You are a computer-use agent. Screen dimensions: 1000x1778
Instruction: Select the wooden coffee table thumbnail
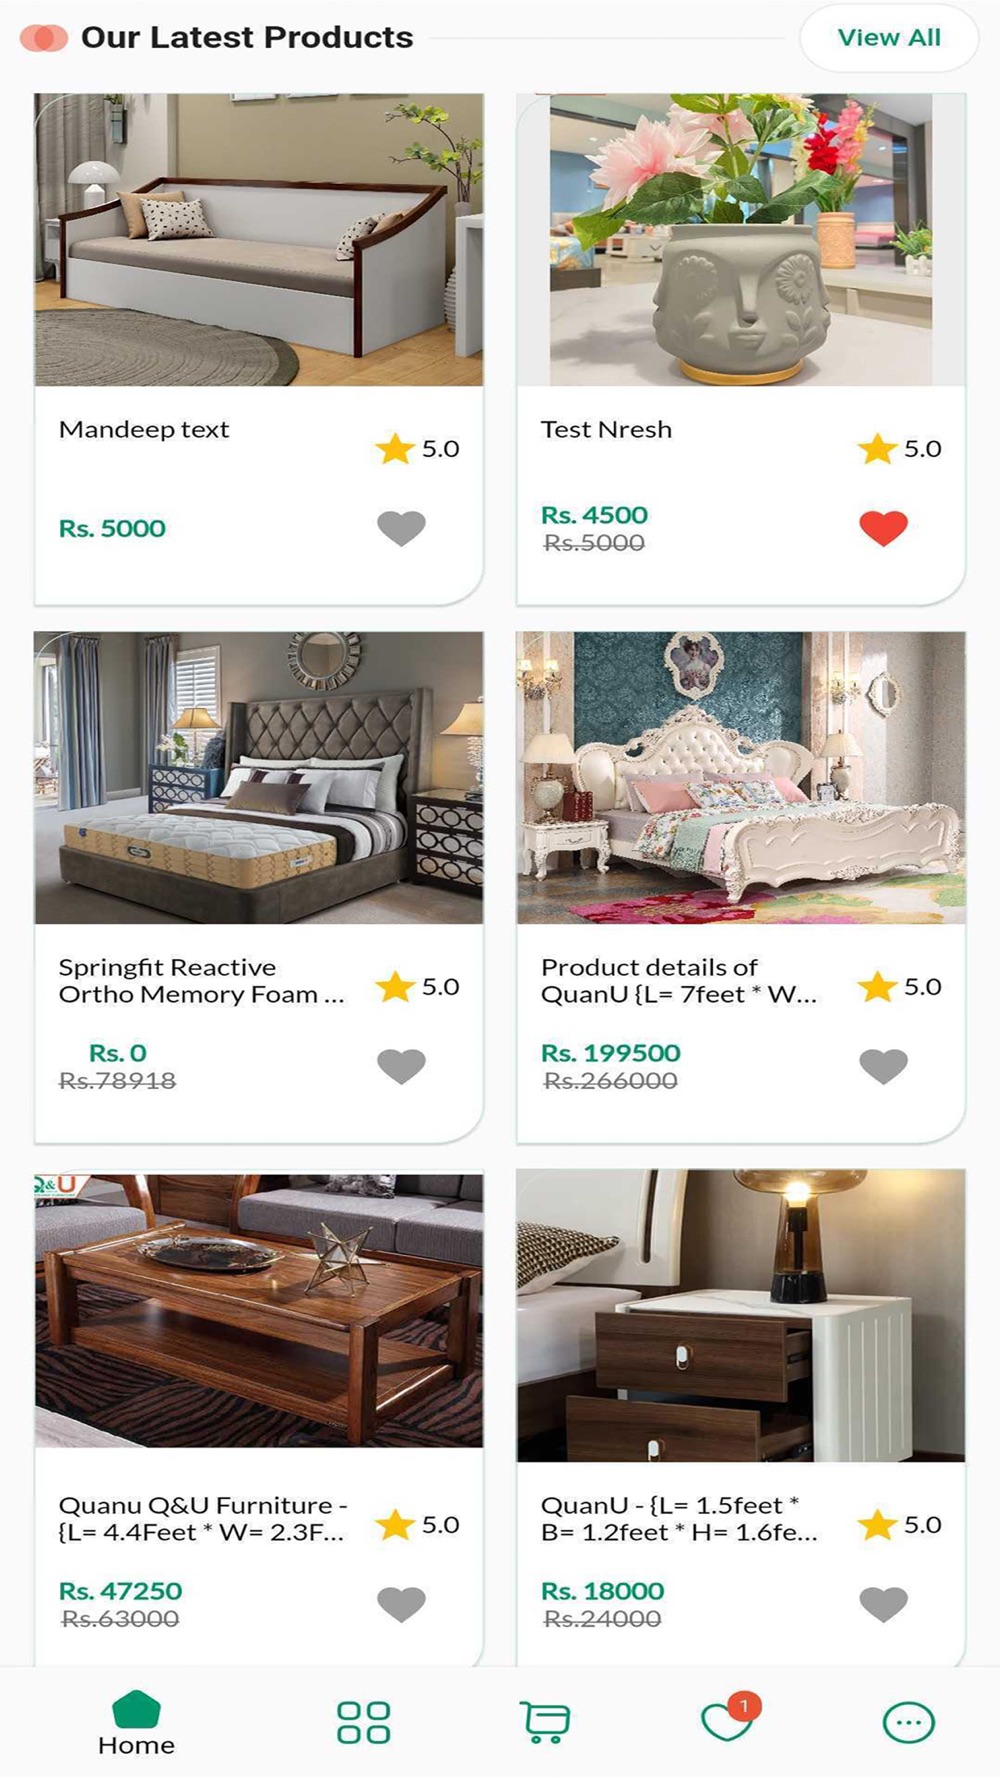pos(259,1311)
